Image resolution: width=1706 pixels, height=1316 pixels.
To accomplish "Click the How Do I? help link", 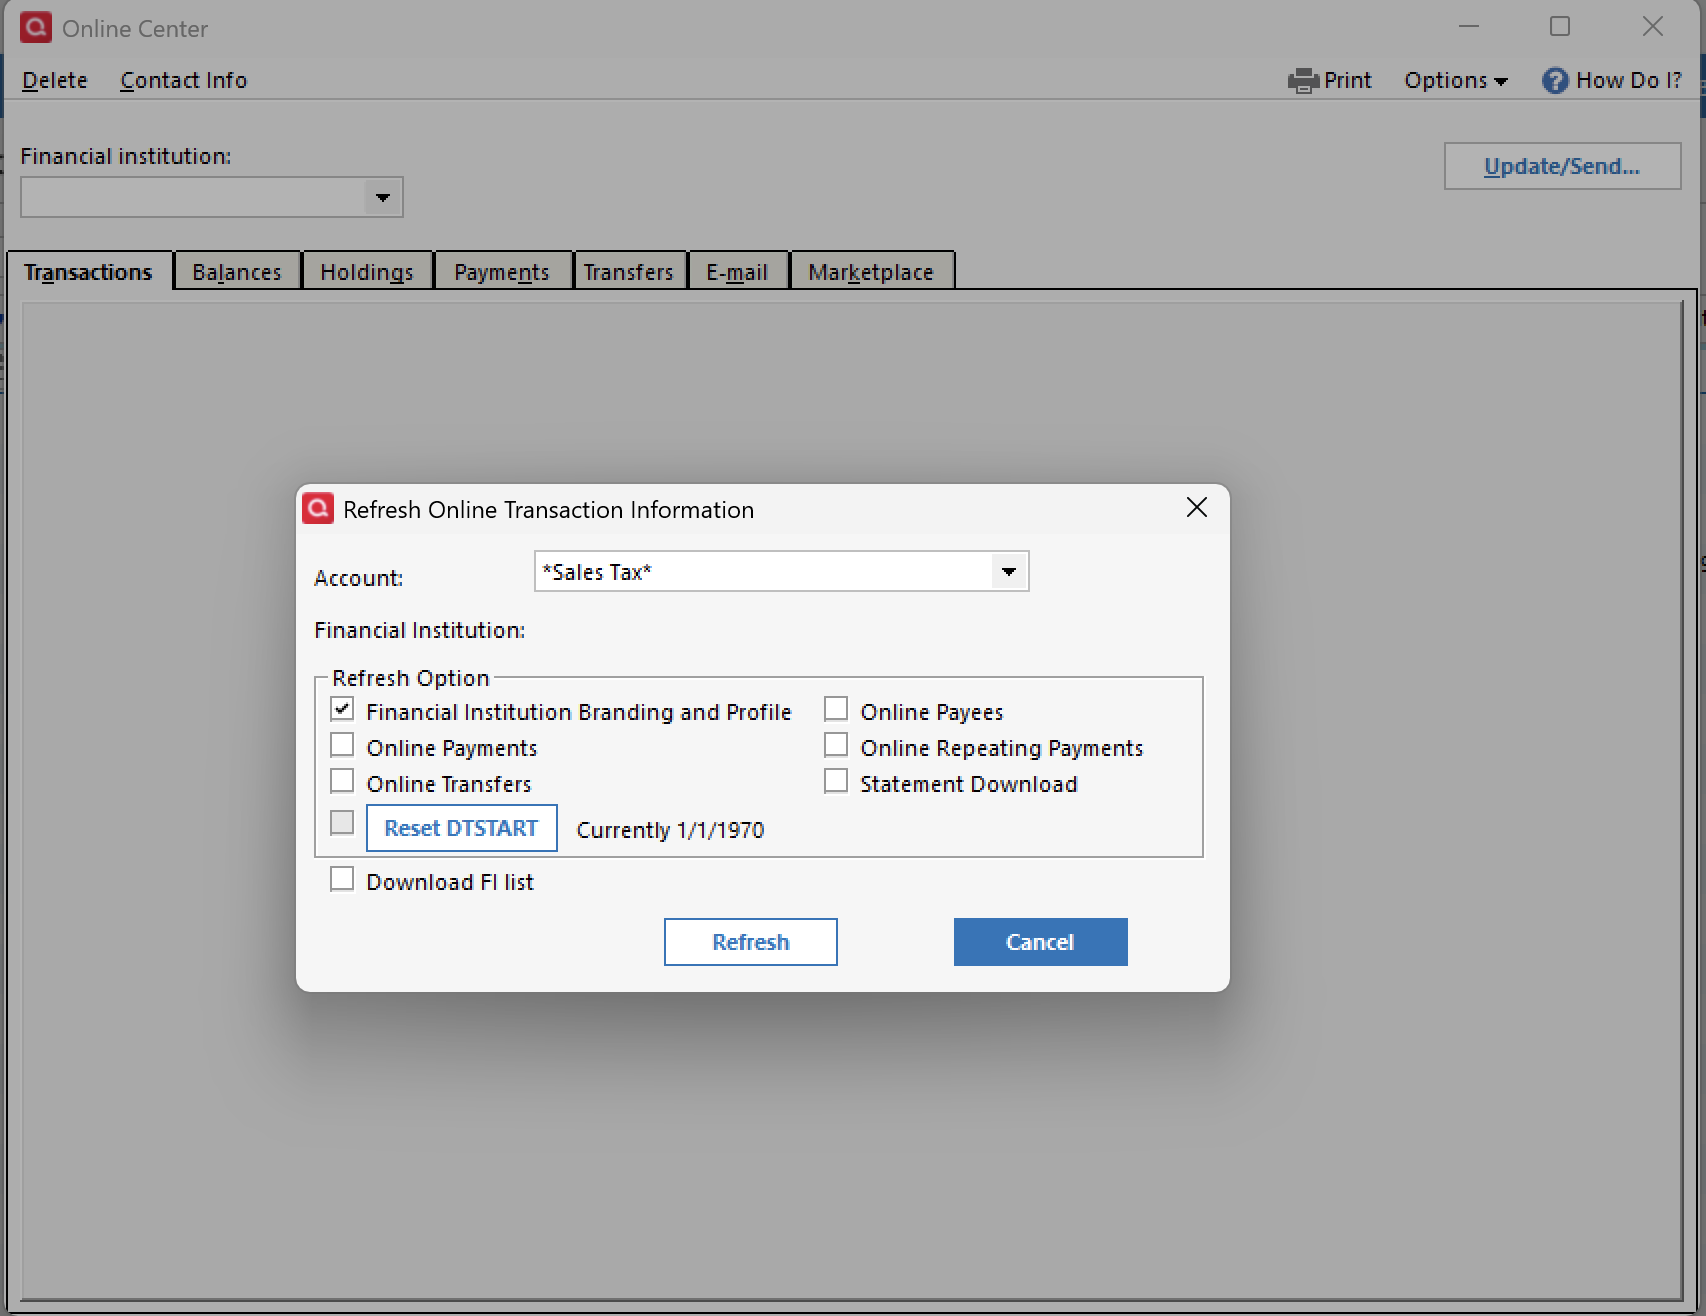I will click(1629, 81).
